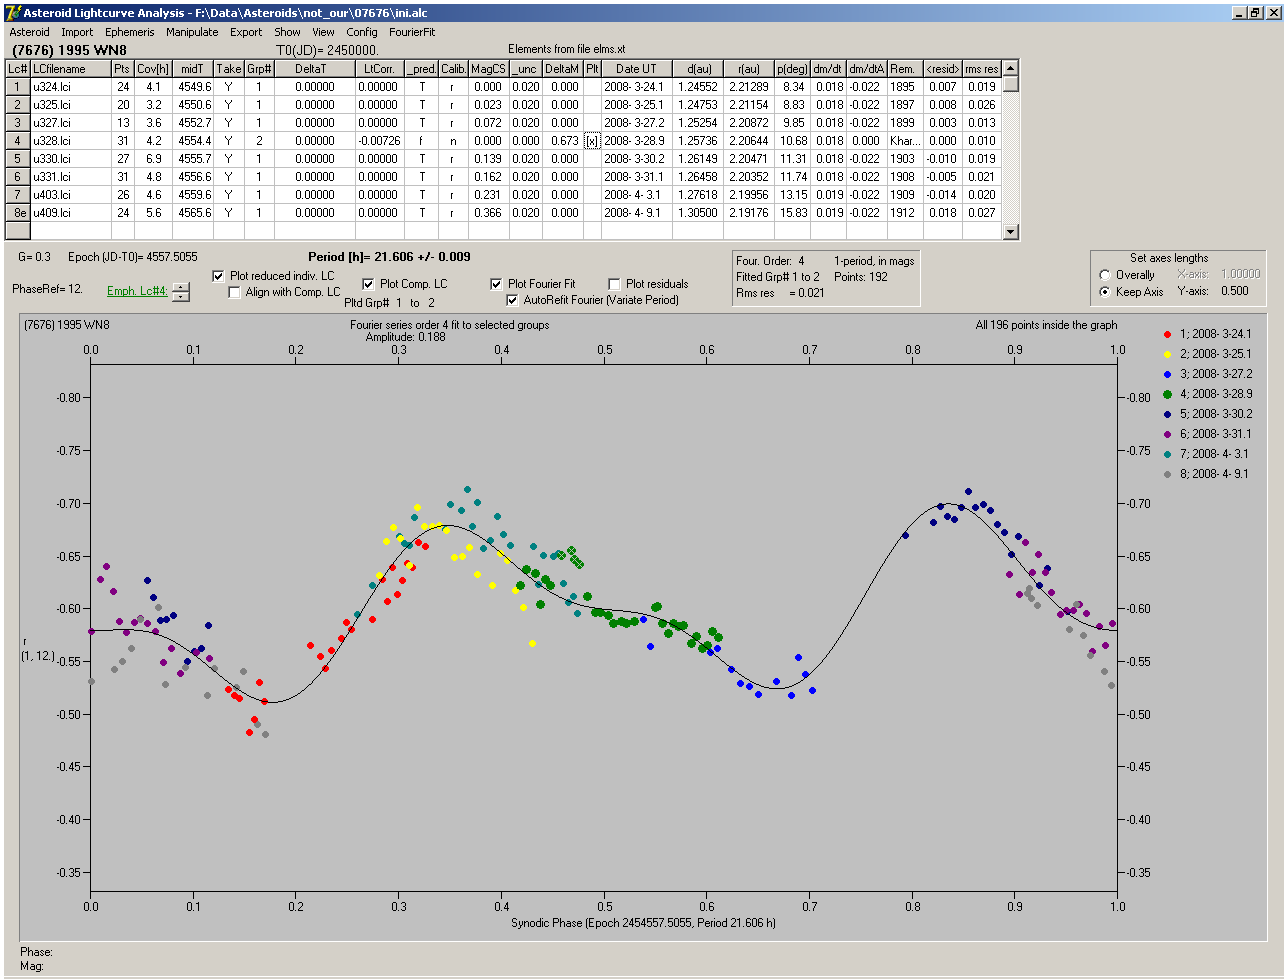Screen dimensions: 1288x979
Task: Click the application icon in title bar
Action: [x=13, y=12]
